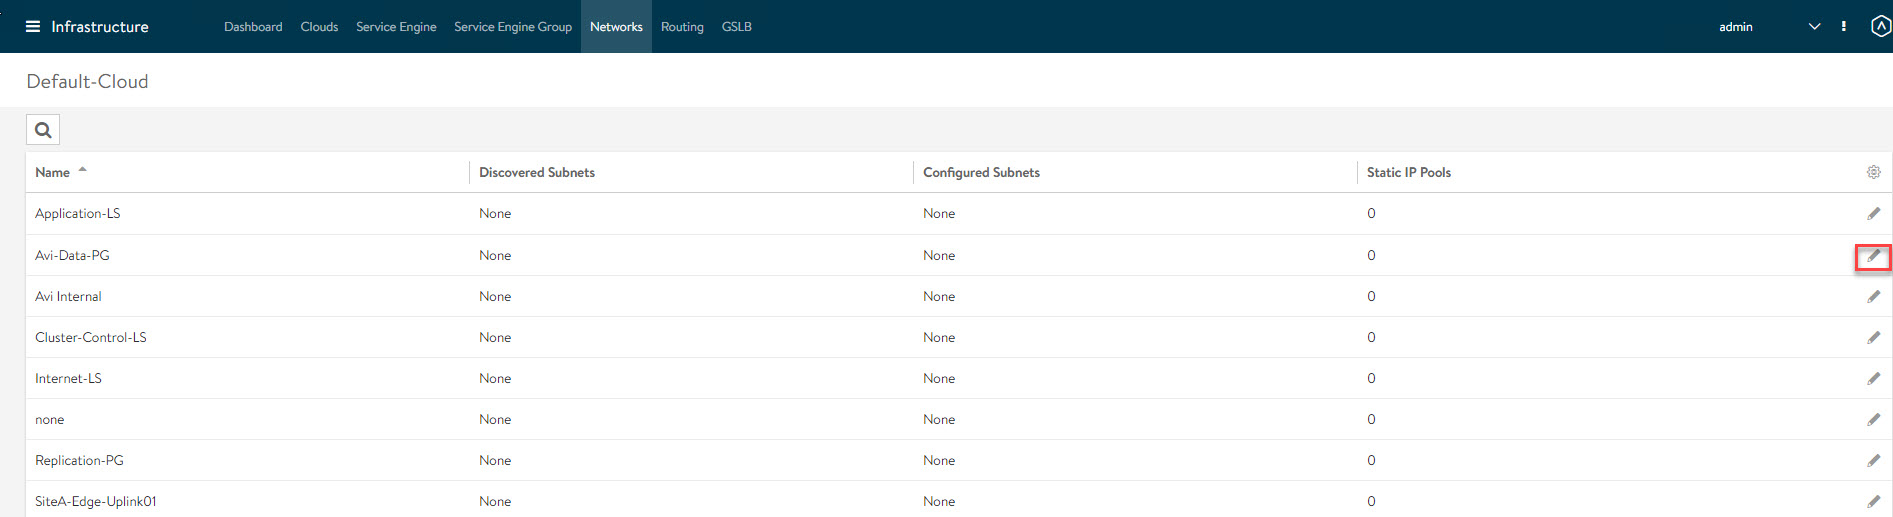This screenshot has width=1893, height=517.
Task: Edit the Avi Internal network pencil icon
Action: (1873, 297)
